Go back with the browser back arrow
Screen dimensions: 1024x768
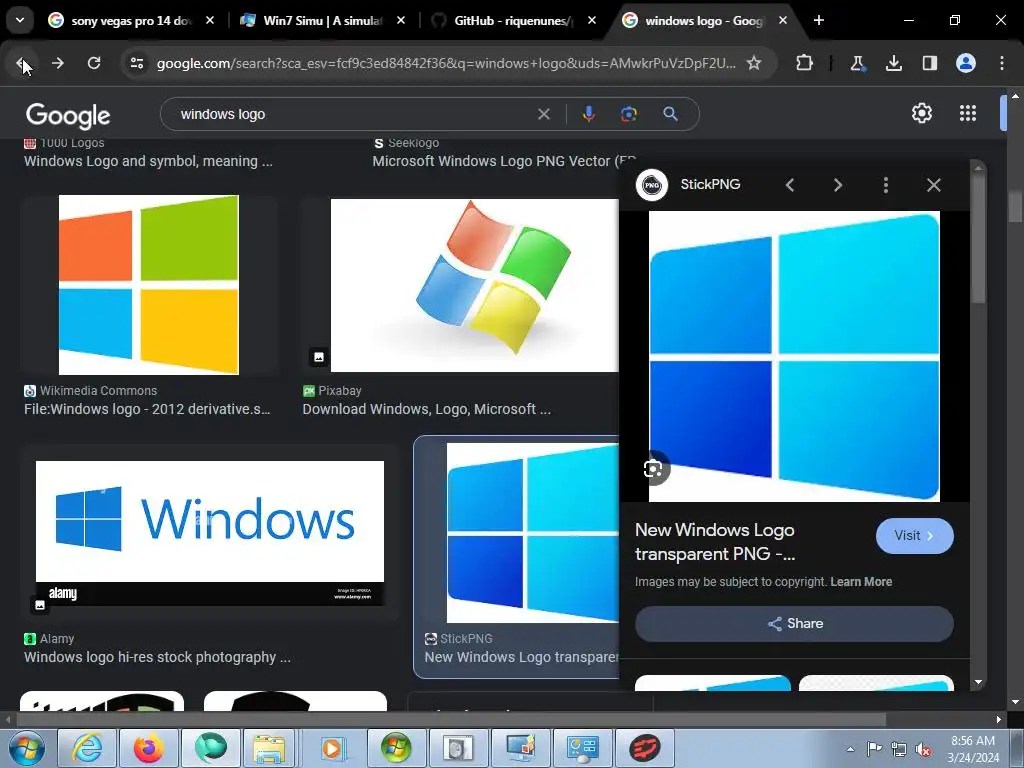[22, 63]
